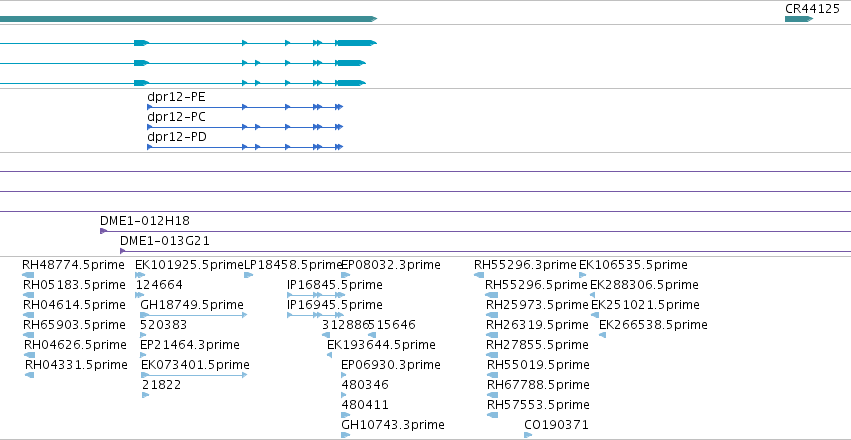Select feature 480346
Viewport: 851px width, 440px height.
click(x=365, y=385)
